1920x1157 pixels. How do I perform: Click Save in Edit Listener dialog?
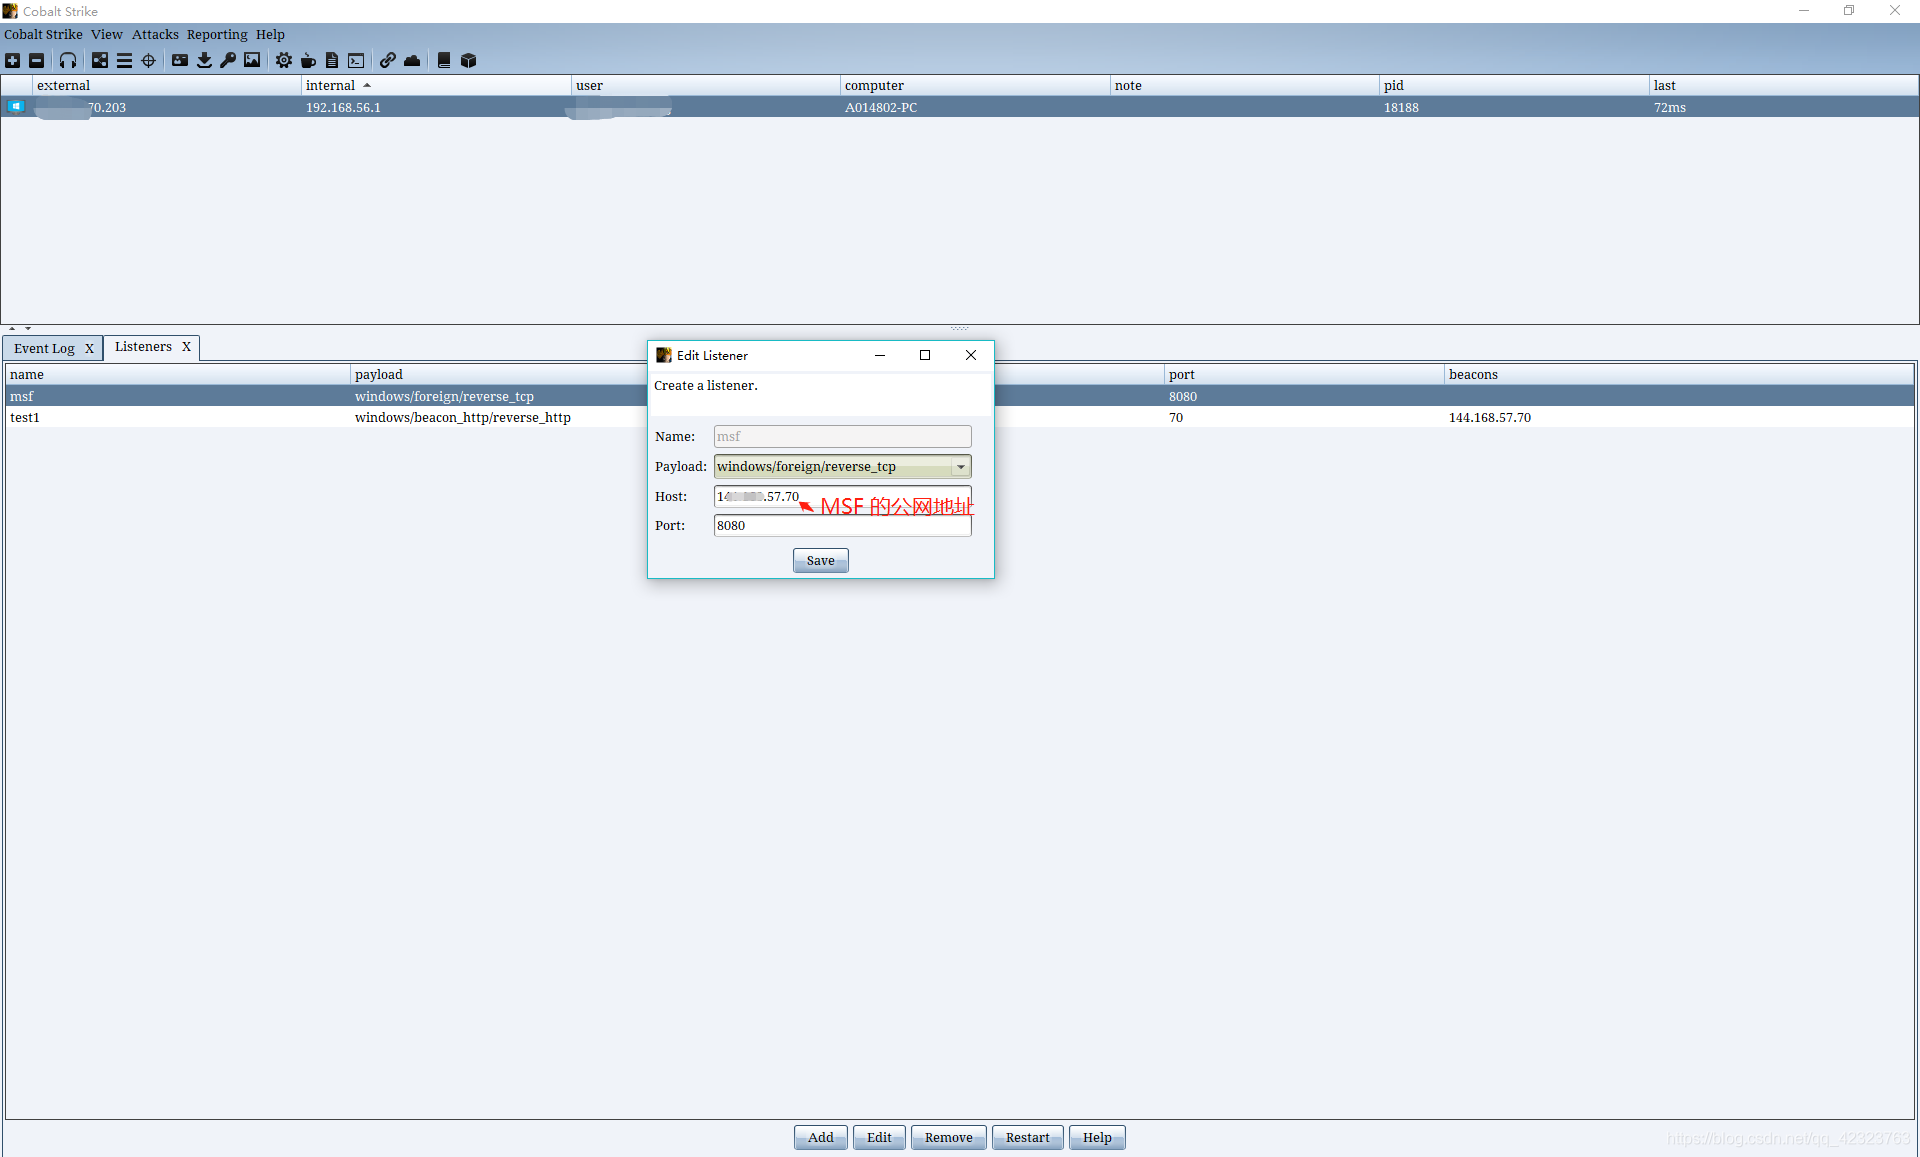(820, 561)
